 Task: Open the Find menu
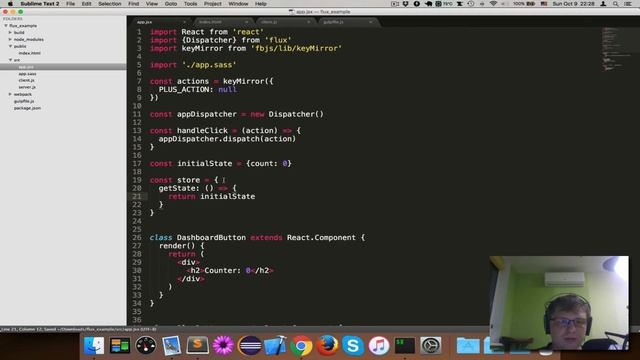[133, 4]
